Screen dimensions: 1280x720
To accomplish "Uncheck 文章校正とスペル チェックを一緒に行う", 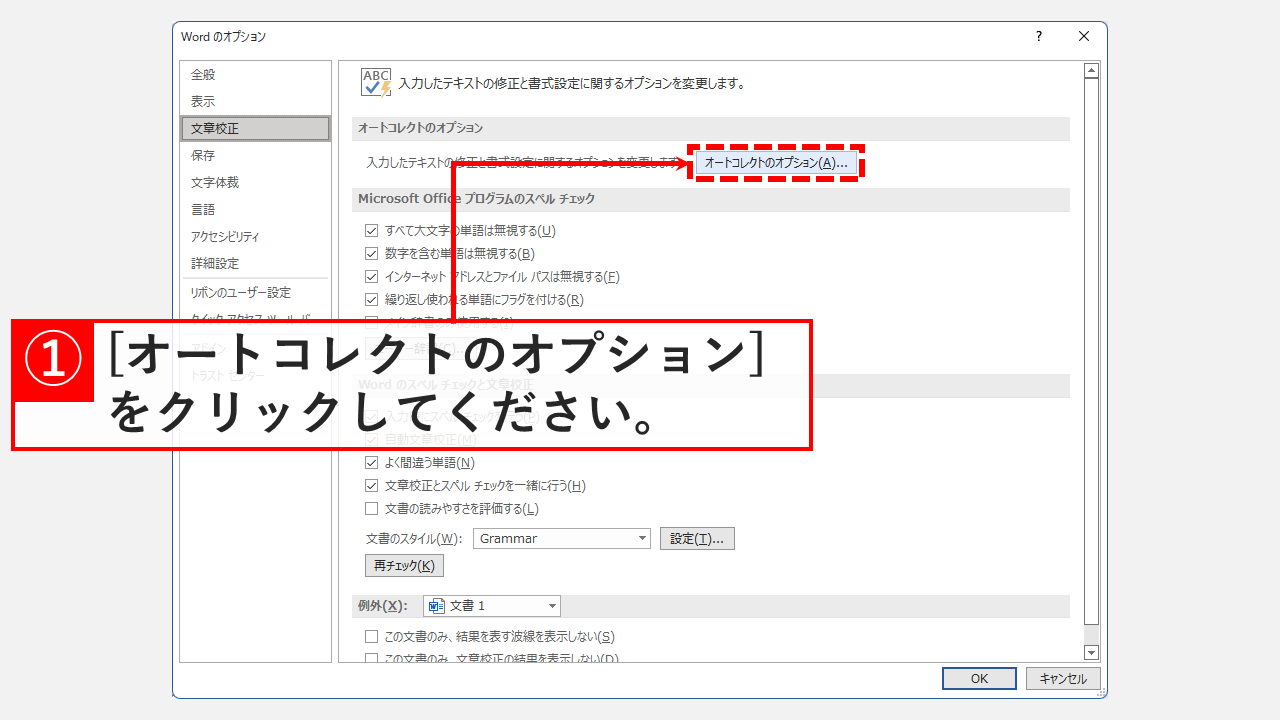I will pos(372,486).
